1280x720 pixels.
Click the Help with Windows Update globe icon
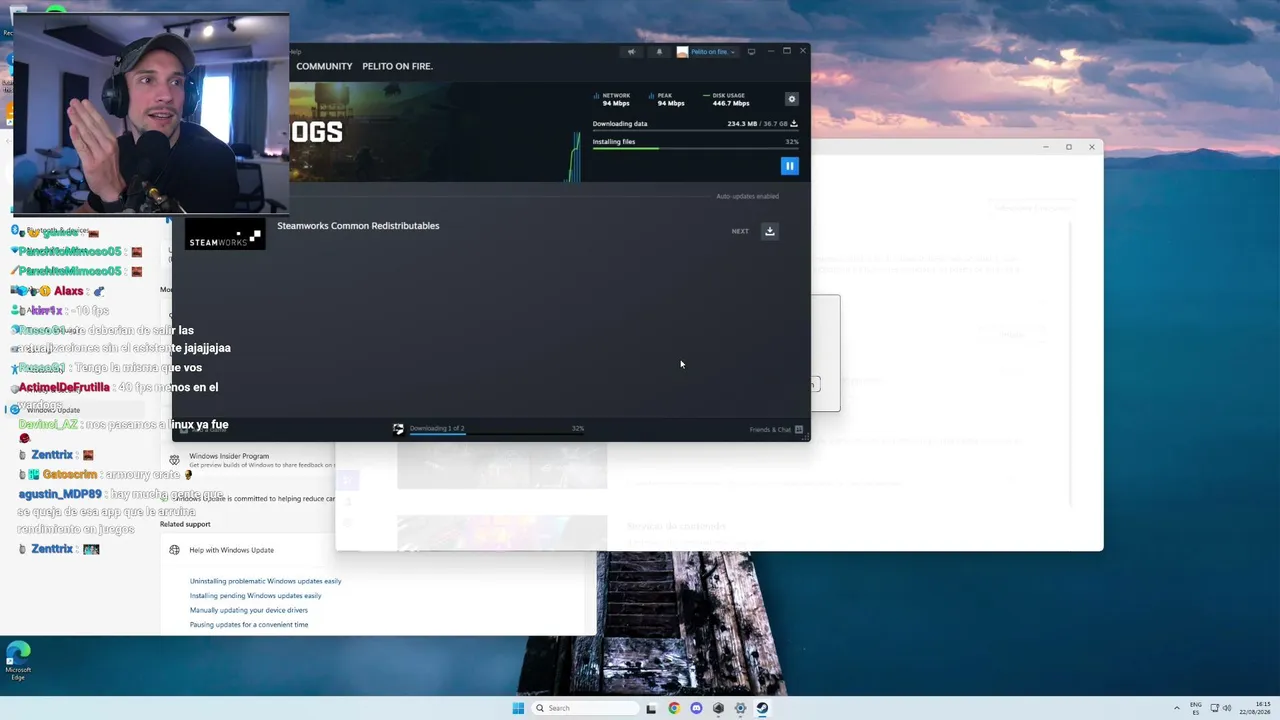pyautogui.click(x=175, y=550)
